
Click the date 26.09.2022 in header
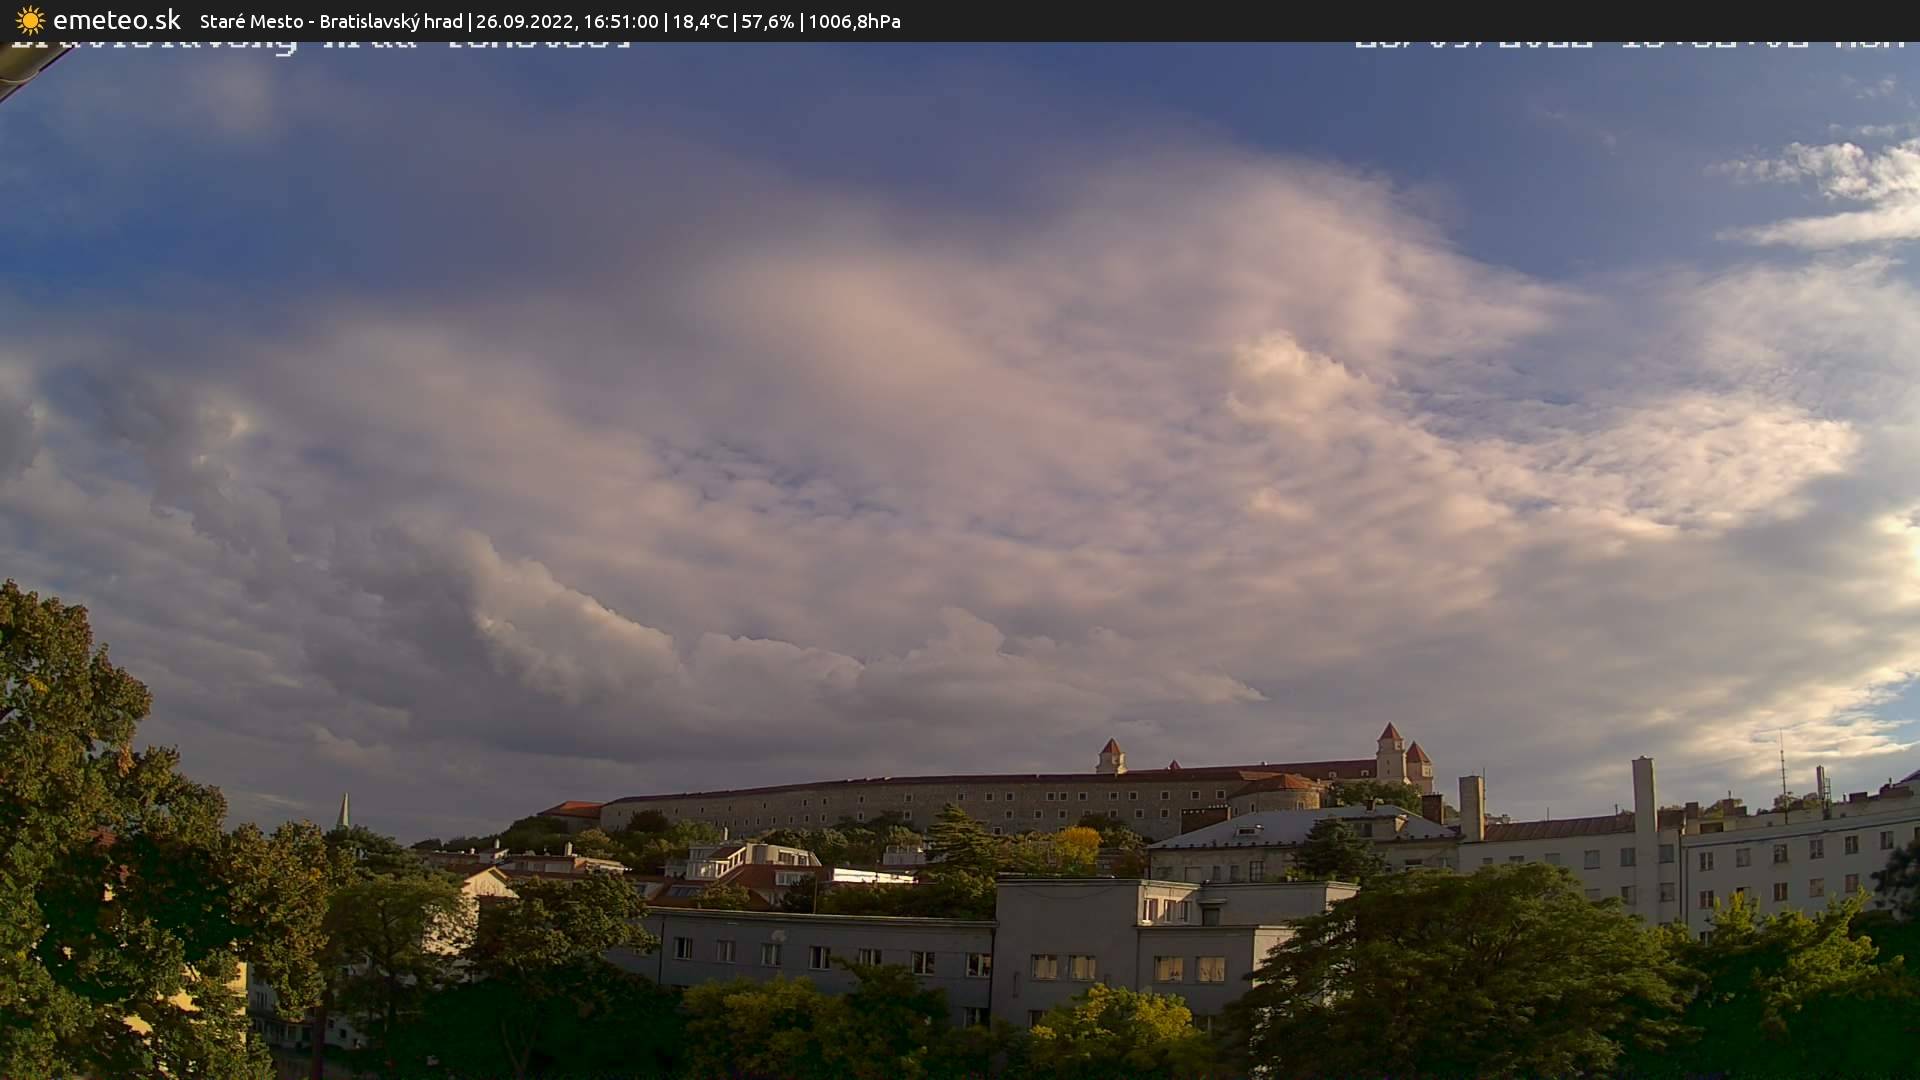tap(524, 21)
